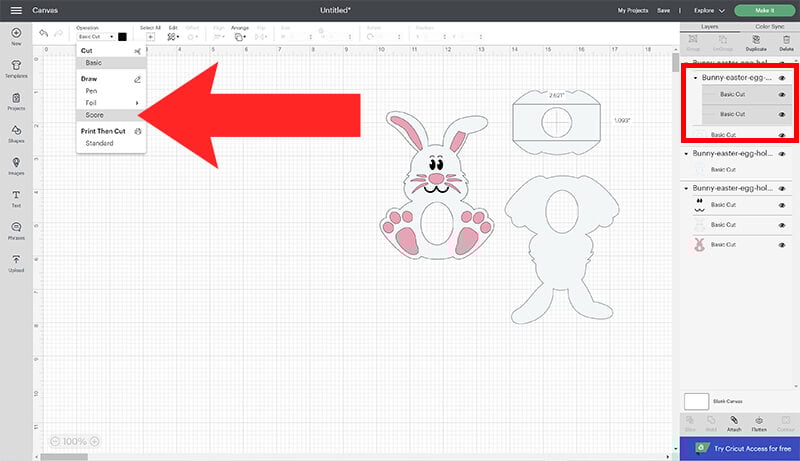Collapse group containing the face layer
The width and height of the screenshot is (800, 461).
coord(686,189)
